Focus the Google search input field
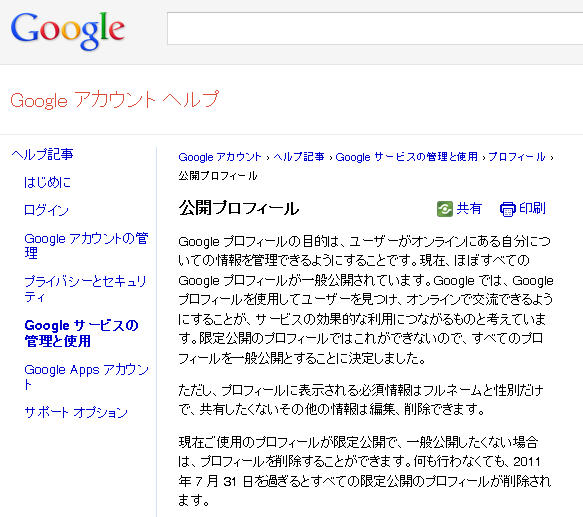Image resolution: width=583 pixels, height=517 pixels. (x=375, y=28)
